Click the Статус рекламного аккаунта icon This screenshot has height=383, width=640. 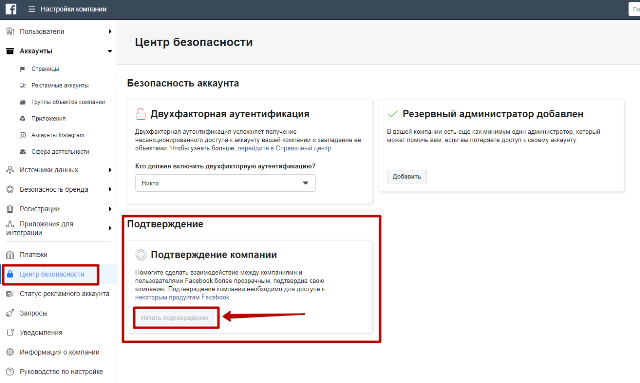click(10, 294)
